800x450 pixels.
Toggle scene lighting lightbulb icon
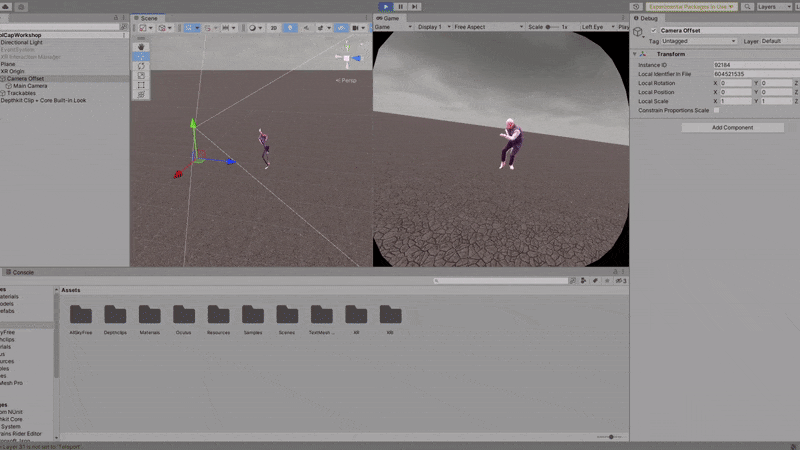288,28
